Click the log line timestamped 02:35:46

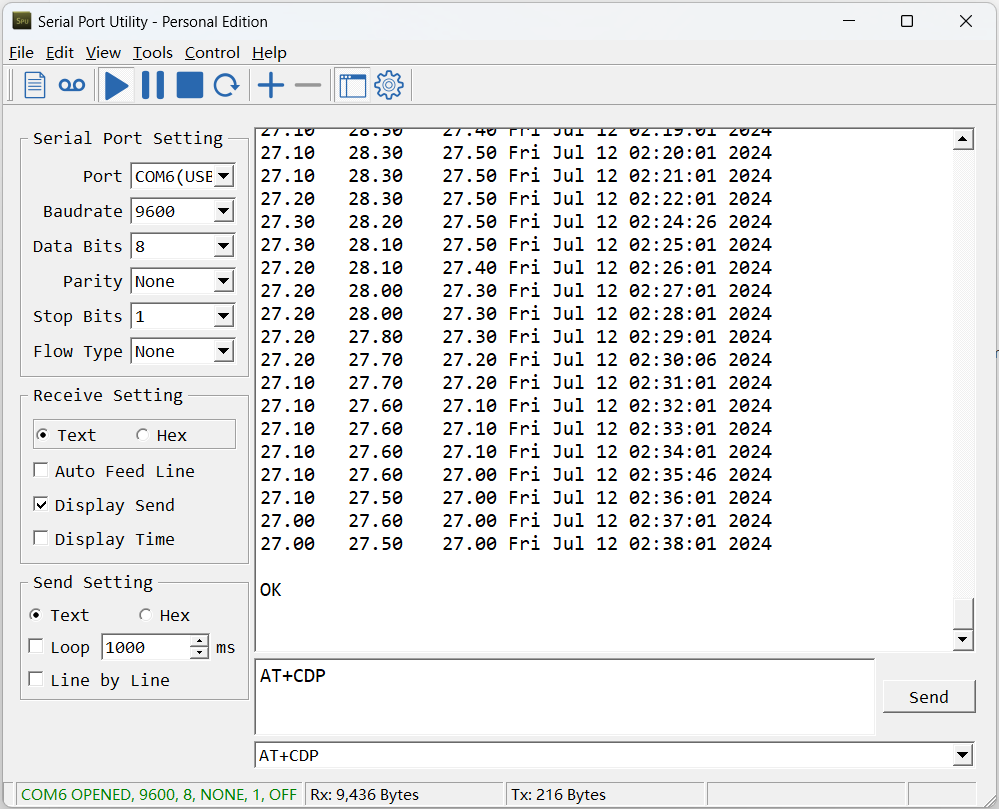click(516, 475)
